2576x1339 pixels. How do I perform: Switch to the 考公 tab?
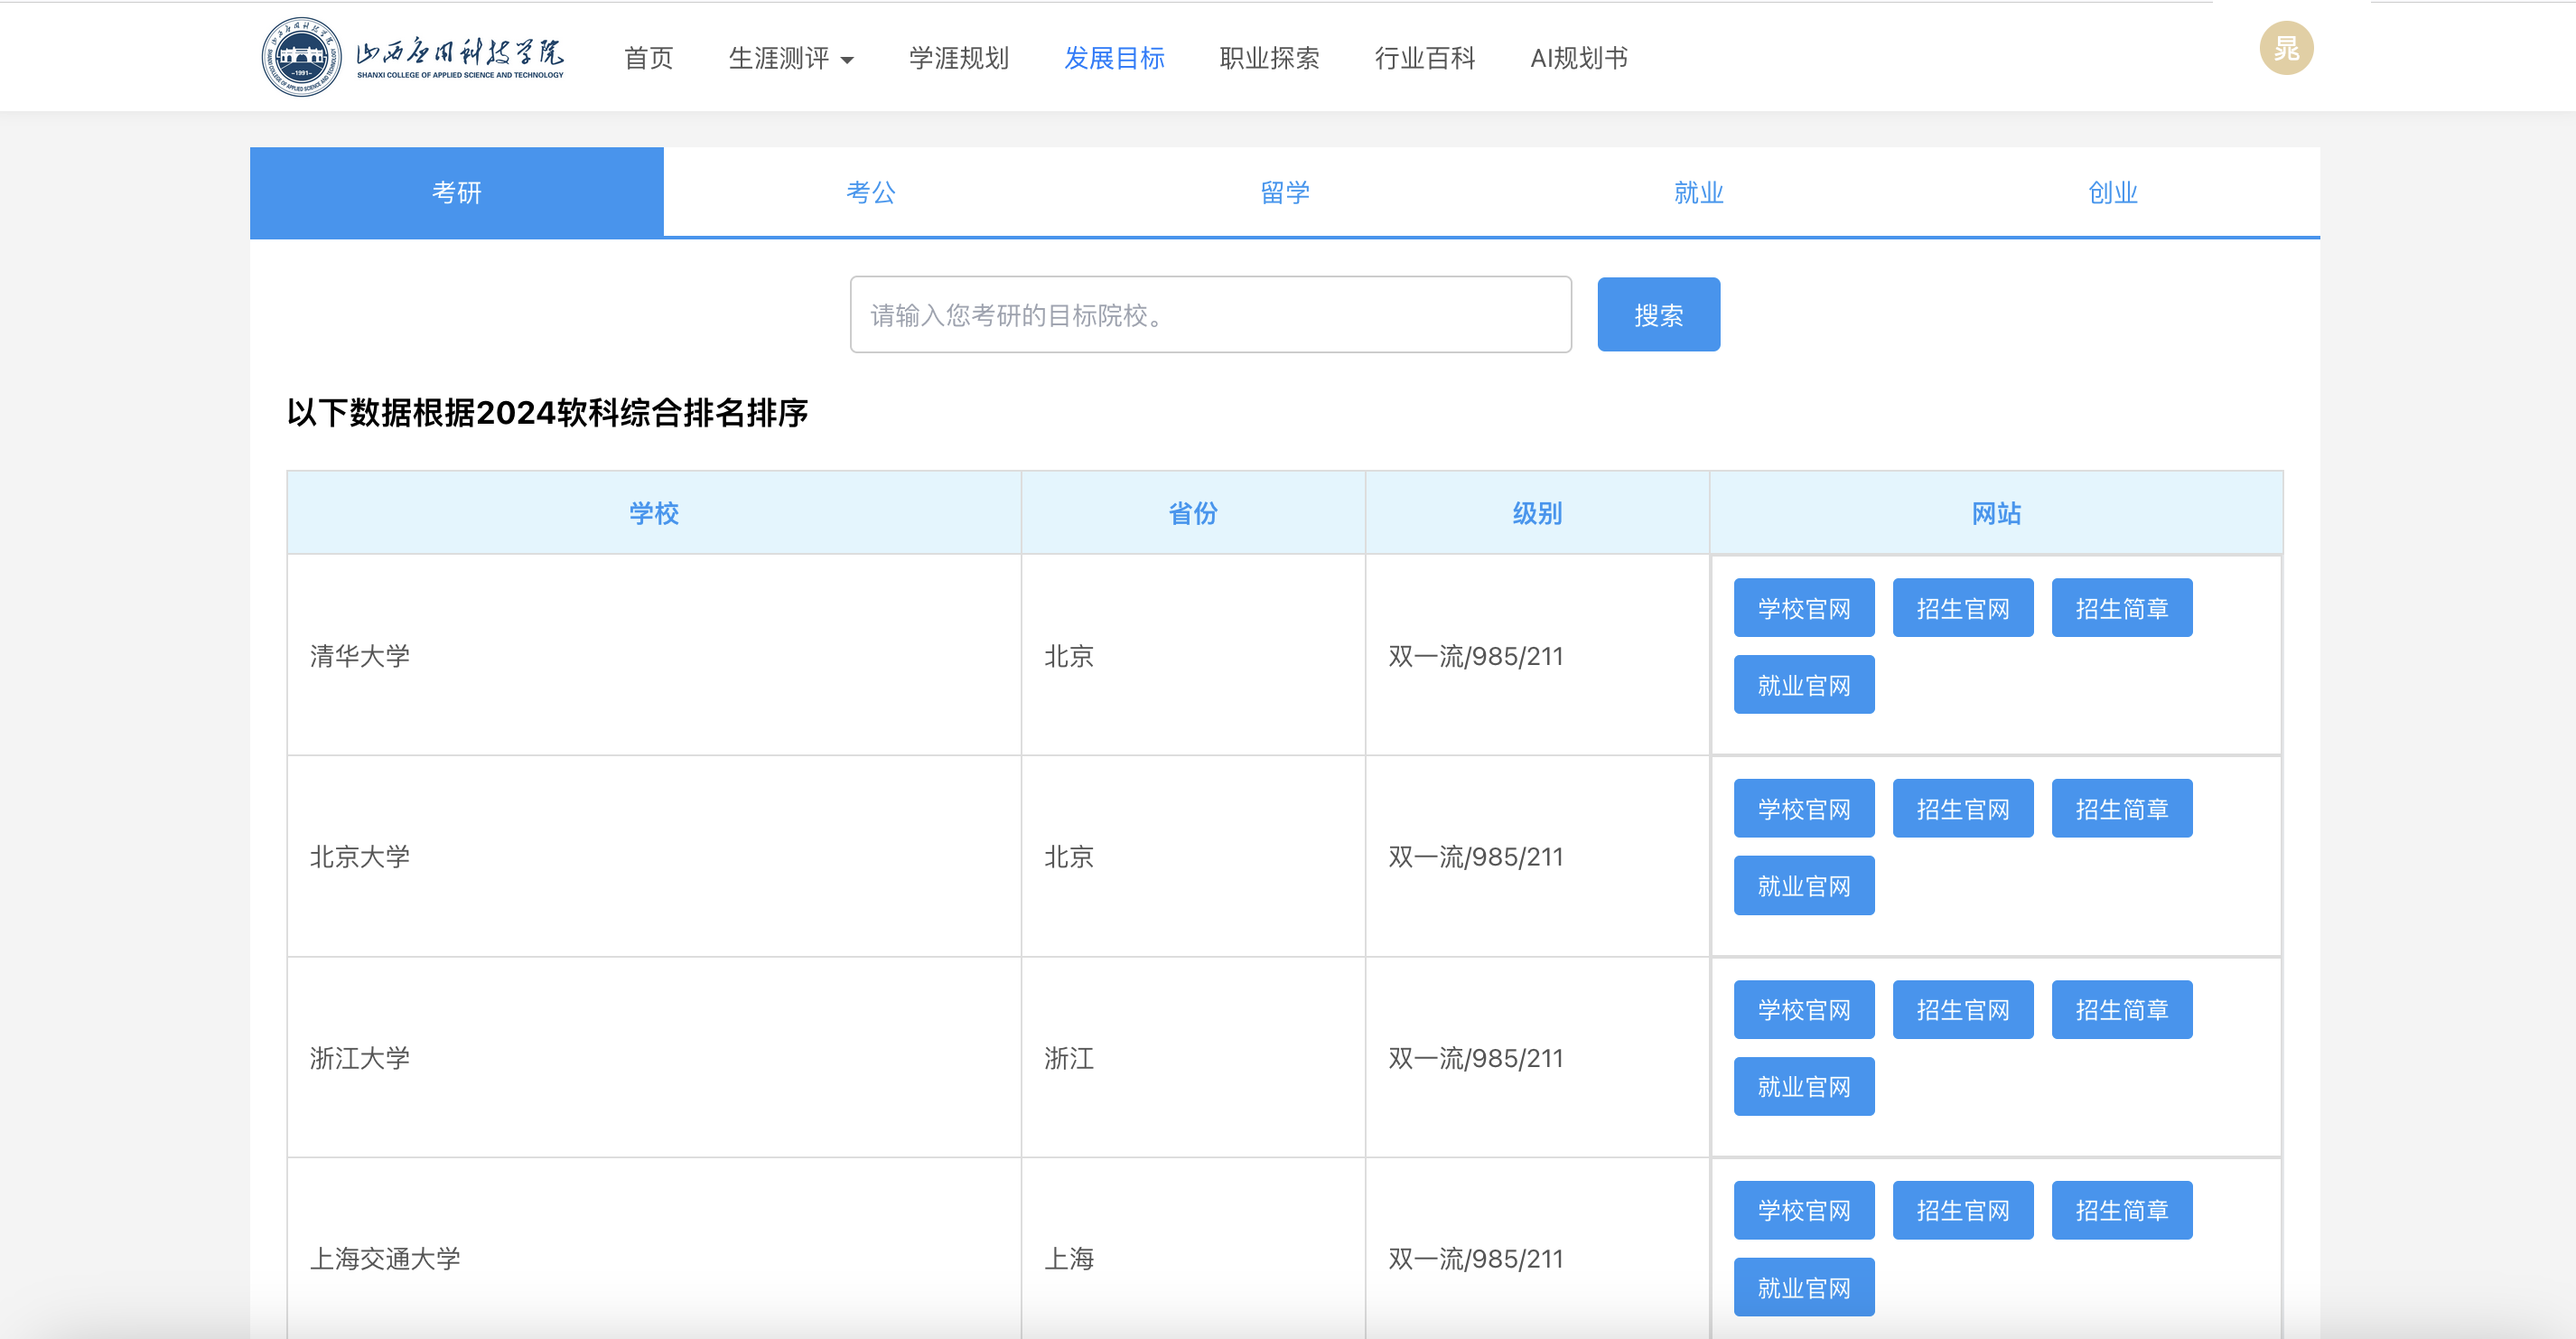(x=871, y=192)
